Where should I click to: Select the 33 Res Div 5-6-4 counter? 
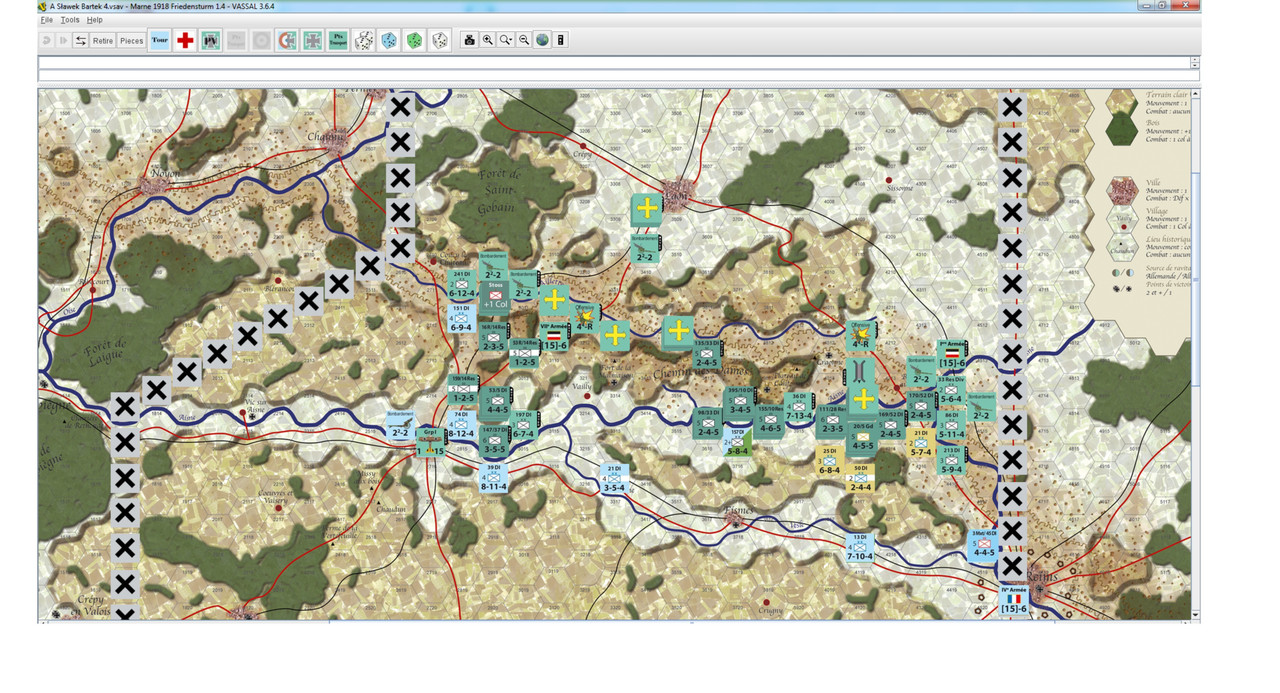pos(950,390)
